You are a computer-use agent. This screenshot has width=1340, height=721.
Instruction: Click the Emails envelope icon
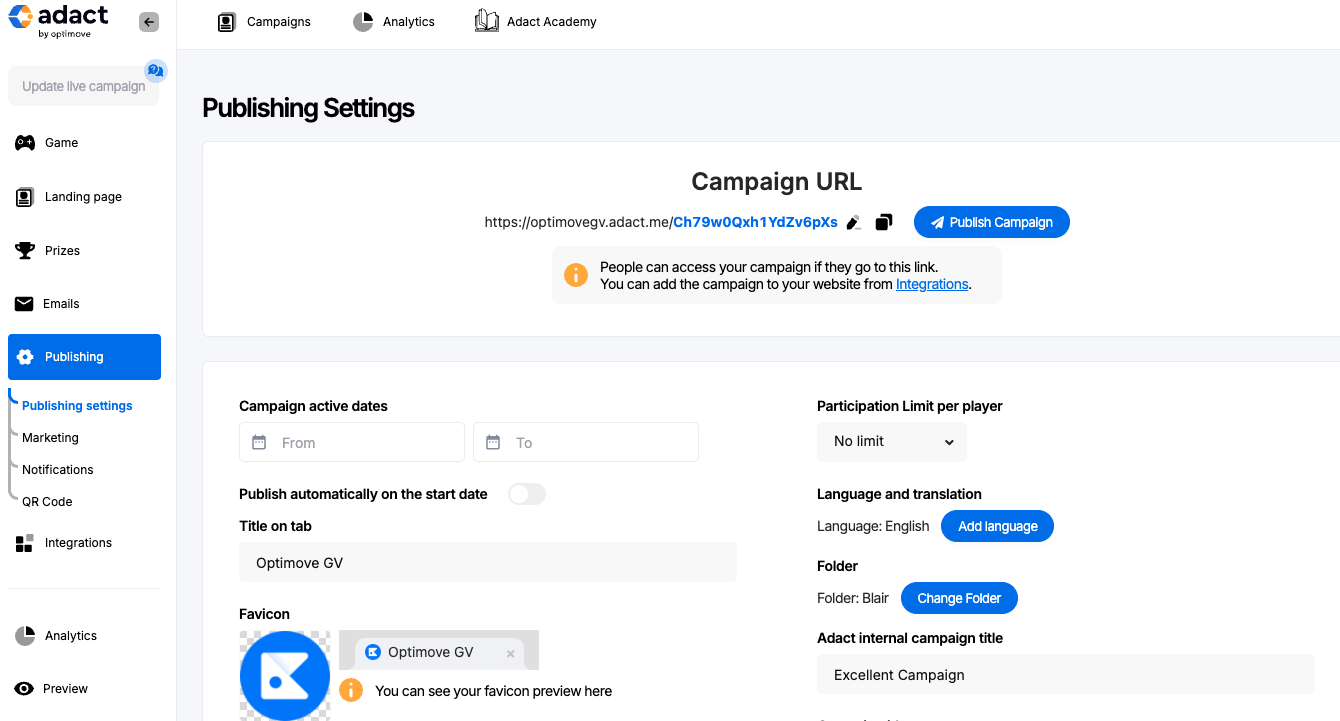click(x=25, y=304)
